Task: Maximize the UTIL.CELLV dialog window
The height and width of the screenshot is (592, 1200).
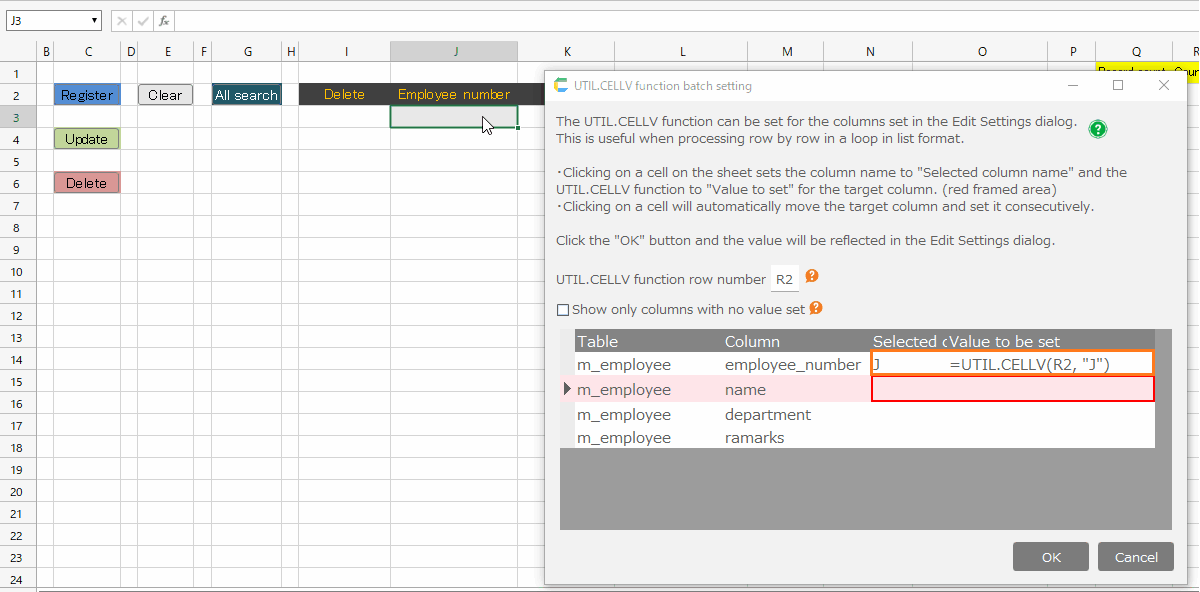Action: (x=1118, y=85)
